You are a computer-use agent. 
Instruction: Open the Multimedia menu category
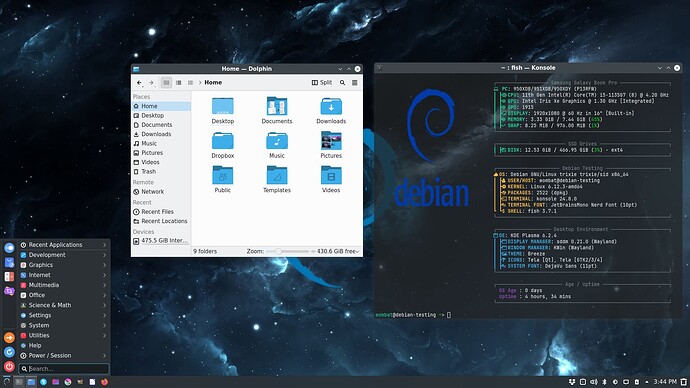click(x=64, y=285)
